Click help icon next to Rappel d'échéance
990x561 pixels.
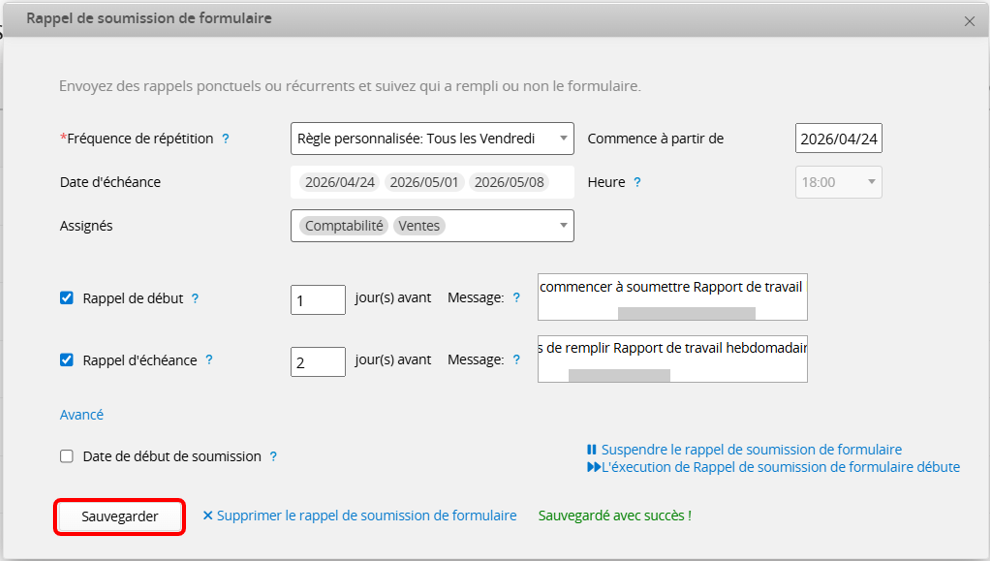tap(209, 360)
